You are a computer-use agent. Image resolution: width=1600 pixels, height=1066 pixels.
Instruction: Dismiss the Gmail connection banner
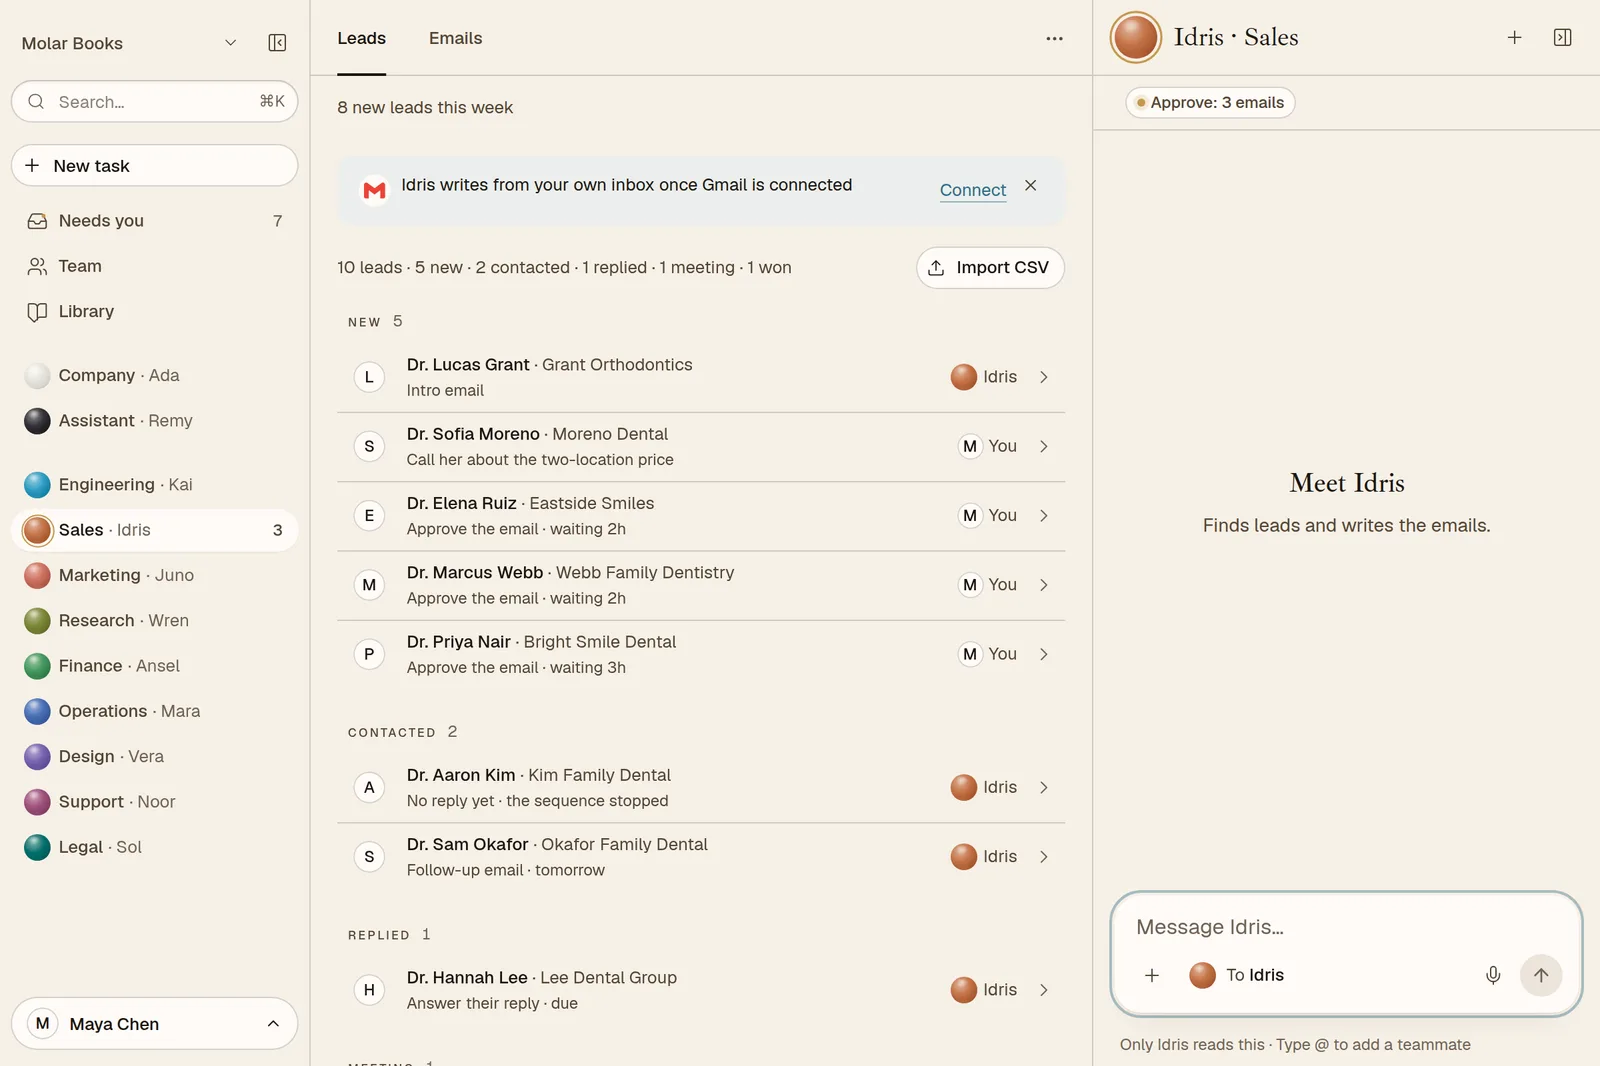1030,185
